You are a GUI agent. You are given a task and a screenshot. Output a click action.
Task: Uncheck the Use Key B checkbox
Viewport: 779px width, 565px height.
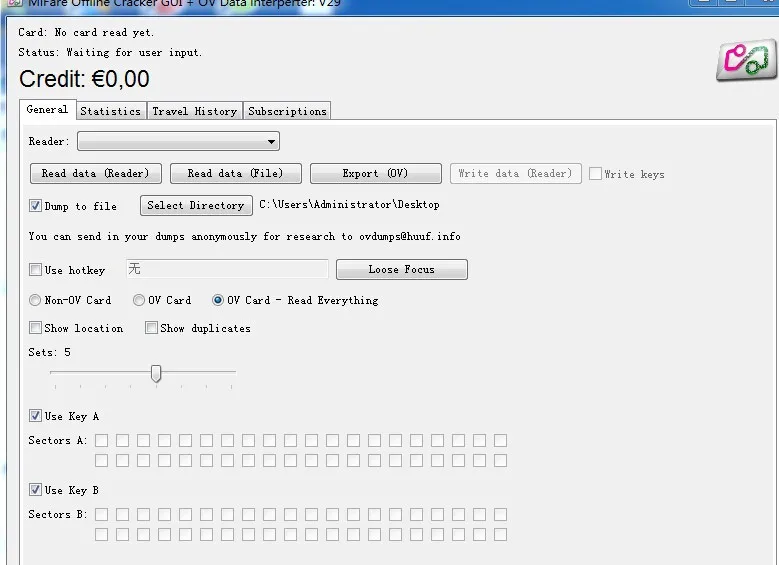point(35,490)
